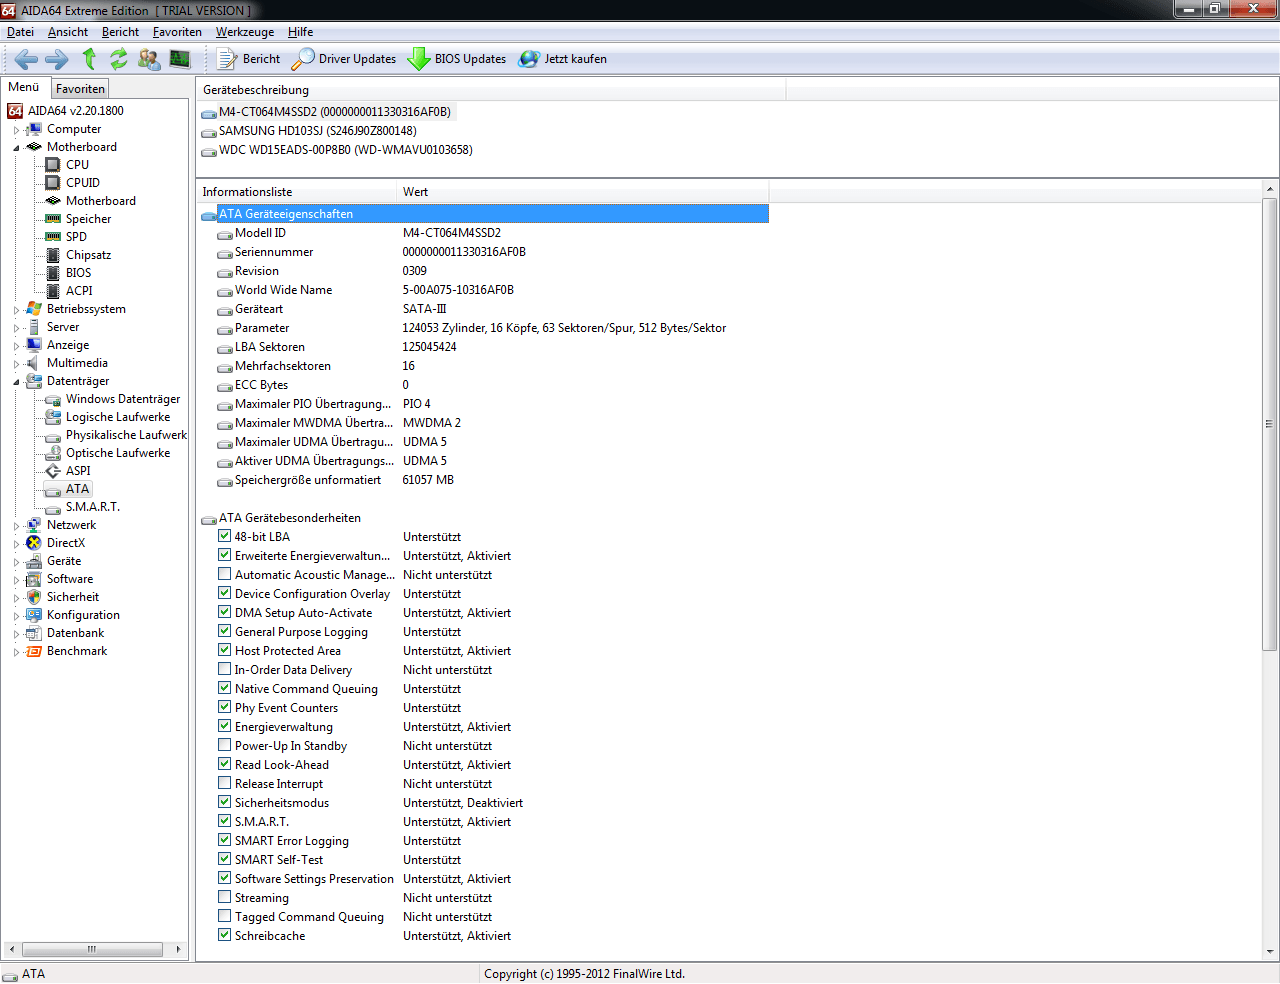This screenshot has height=984, width=1280.
Task: Go back with the blue left arrow
Action: click(x=27, y=59)
